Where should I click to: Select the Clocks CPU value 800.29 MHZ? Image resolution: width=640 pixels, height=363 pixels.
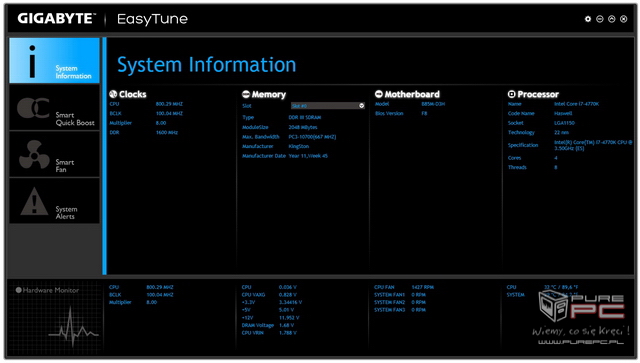click(169, 104)
